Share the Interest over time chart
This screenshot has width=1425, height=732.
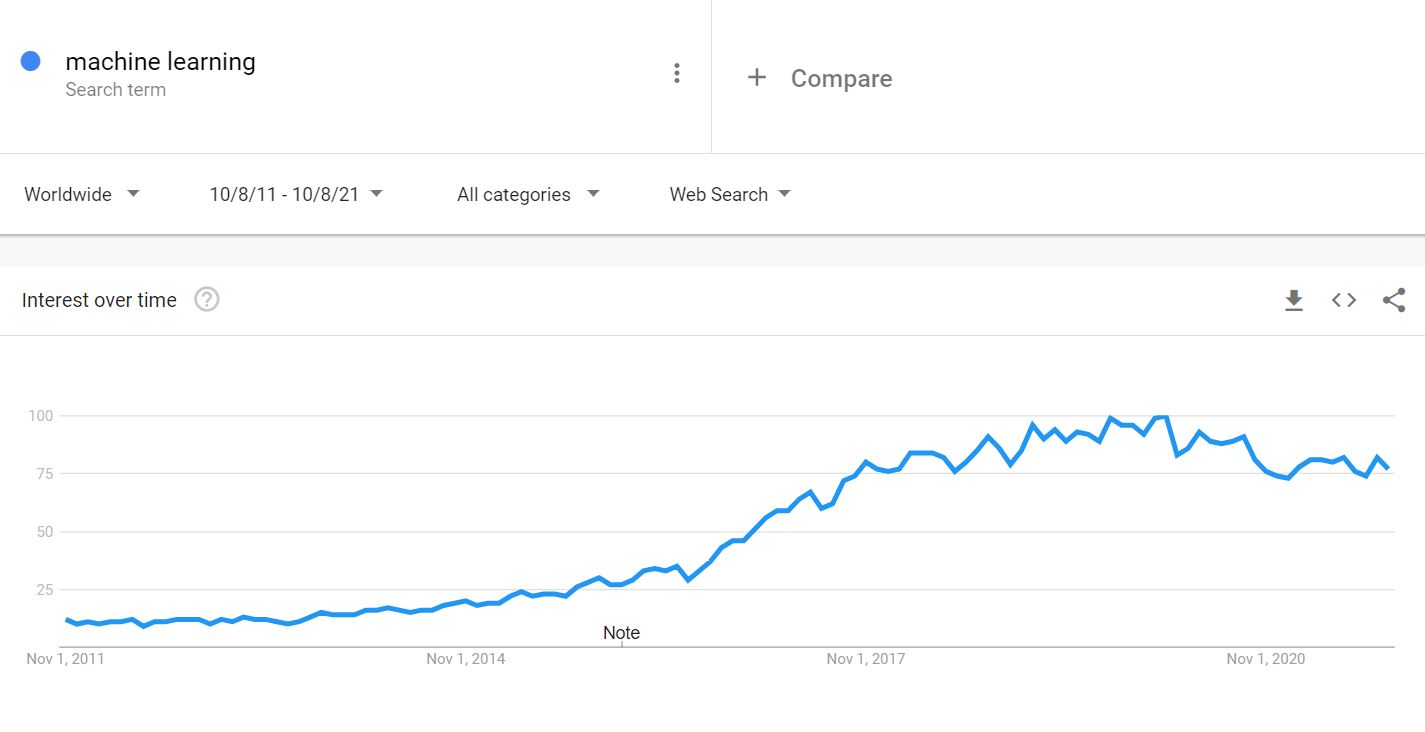1393,299
